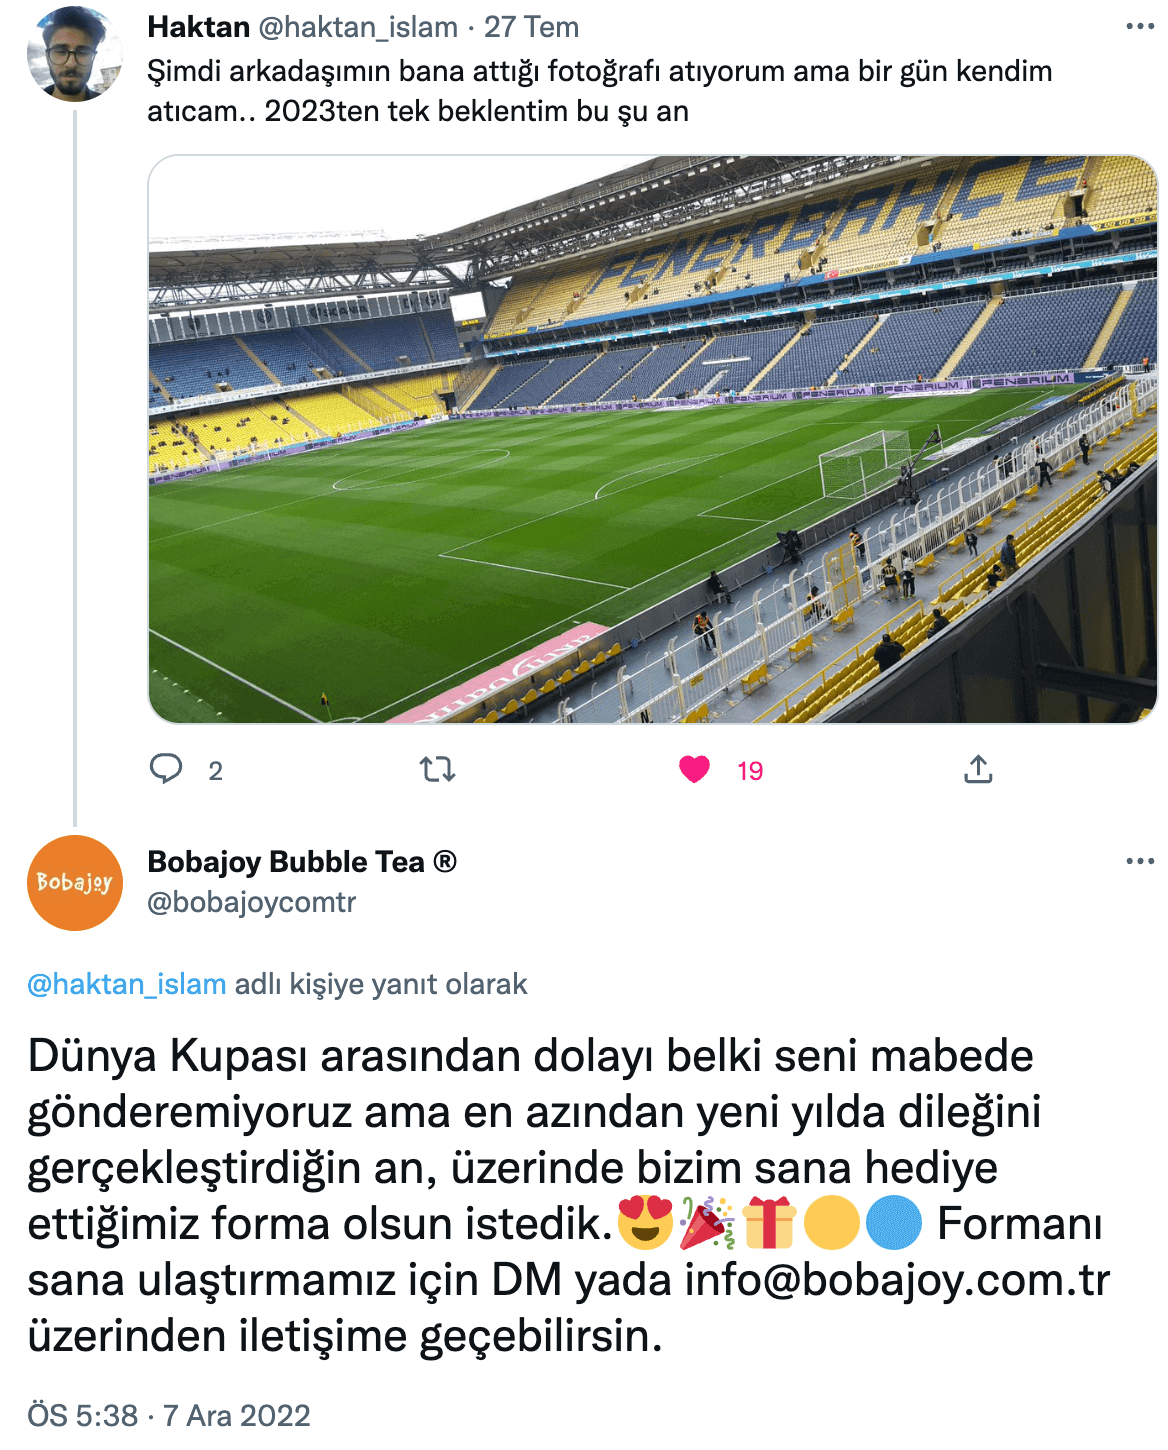The image size is (1168, 1450).
Task: Open the three-dot menu on Bobajoy's reply
Action: pyautogui.click(x=1140, y=861)
